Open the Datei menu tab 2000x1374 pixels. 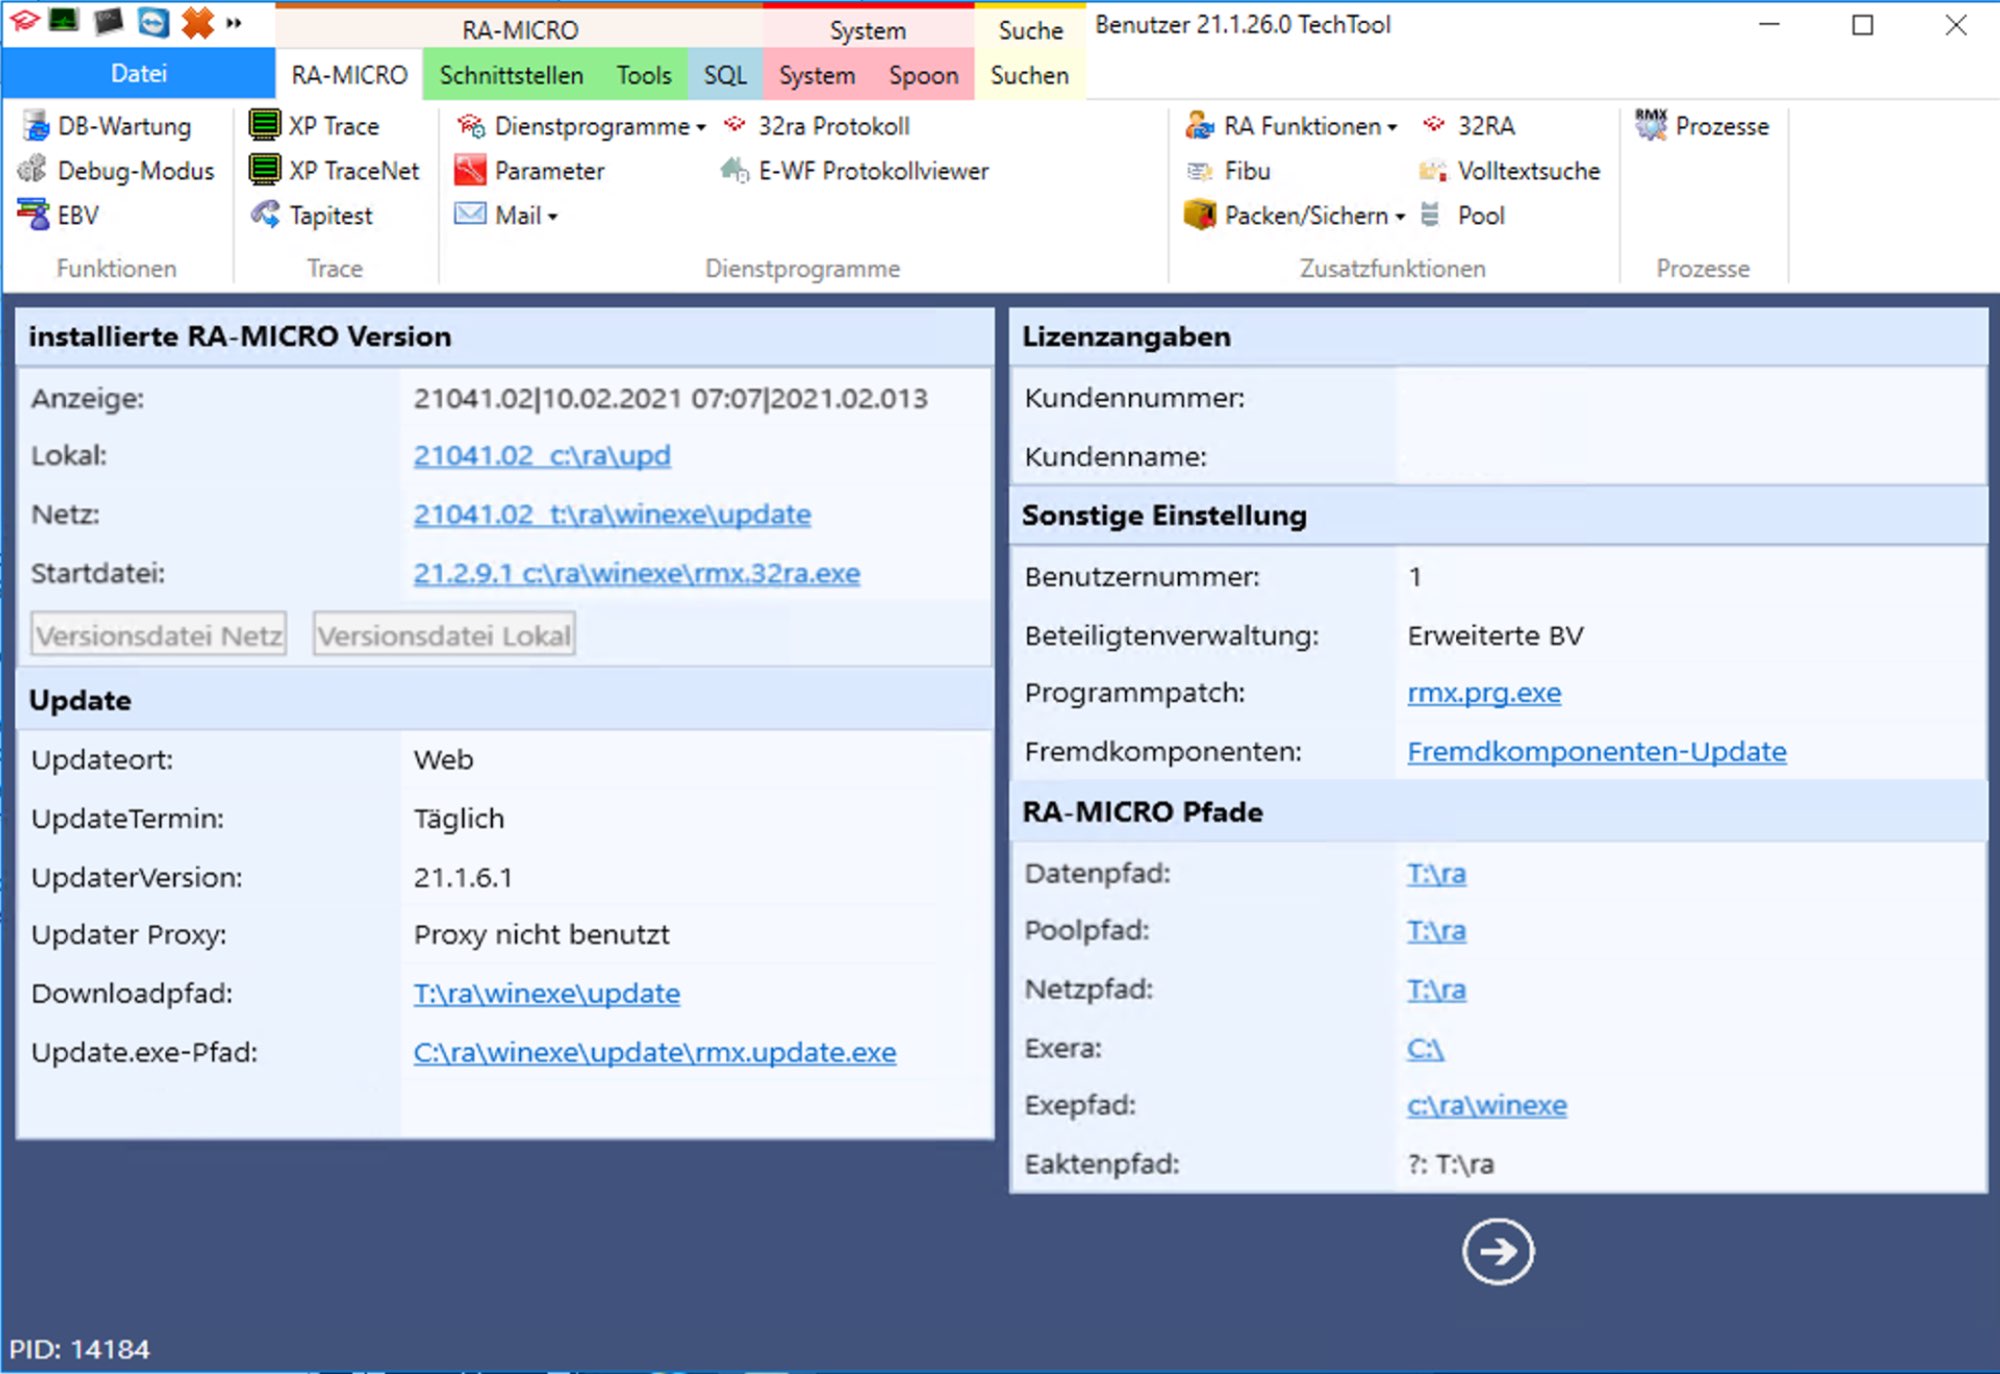point(138,73)
